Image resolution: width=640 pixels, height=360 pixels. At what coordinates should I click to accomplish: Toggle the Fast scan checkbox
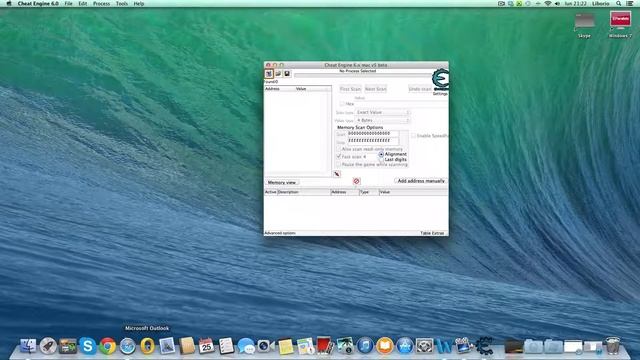(x=338, y=157)
